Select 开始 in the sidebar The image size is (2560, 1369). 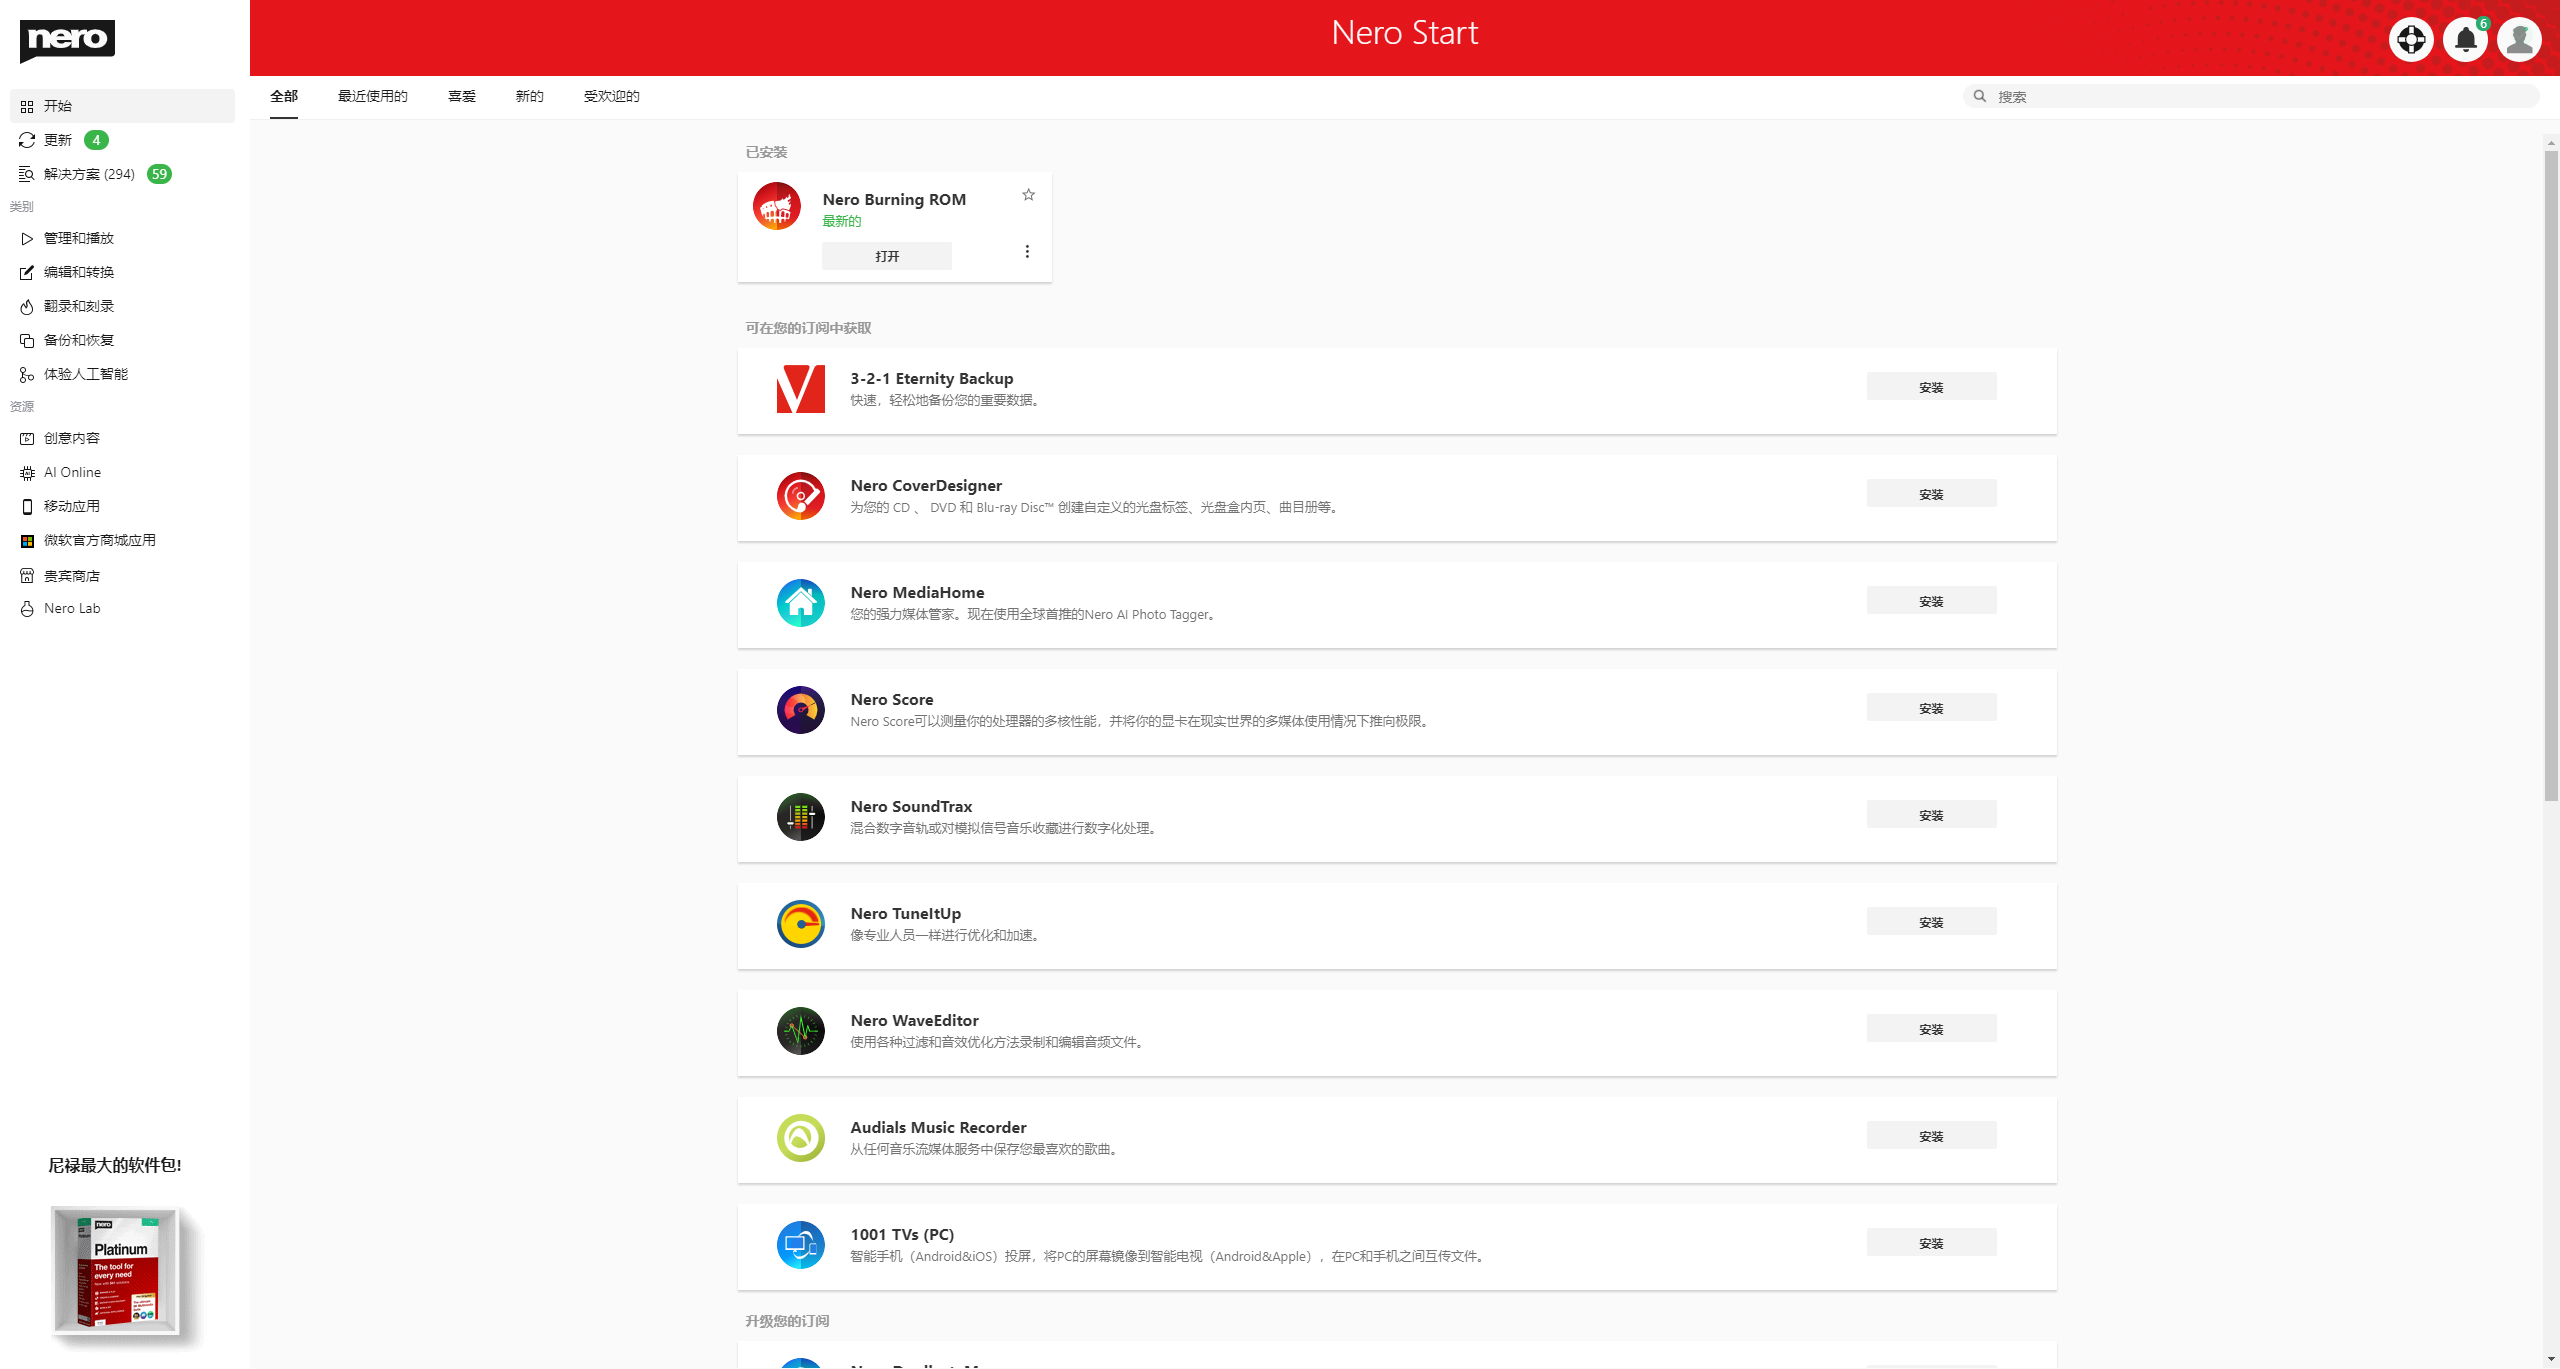(122, 106)
